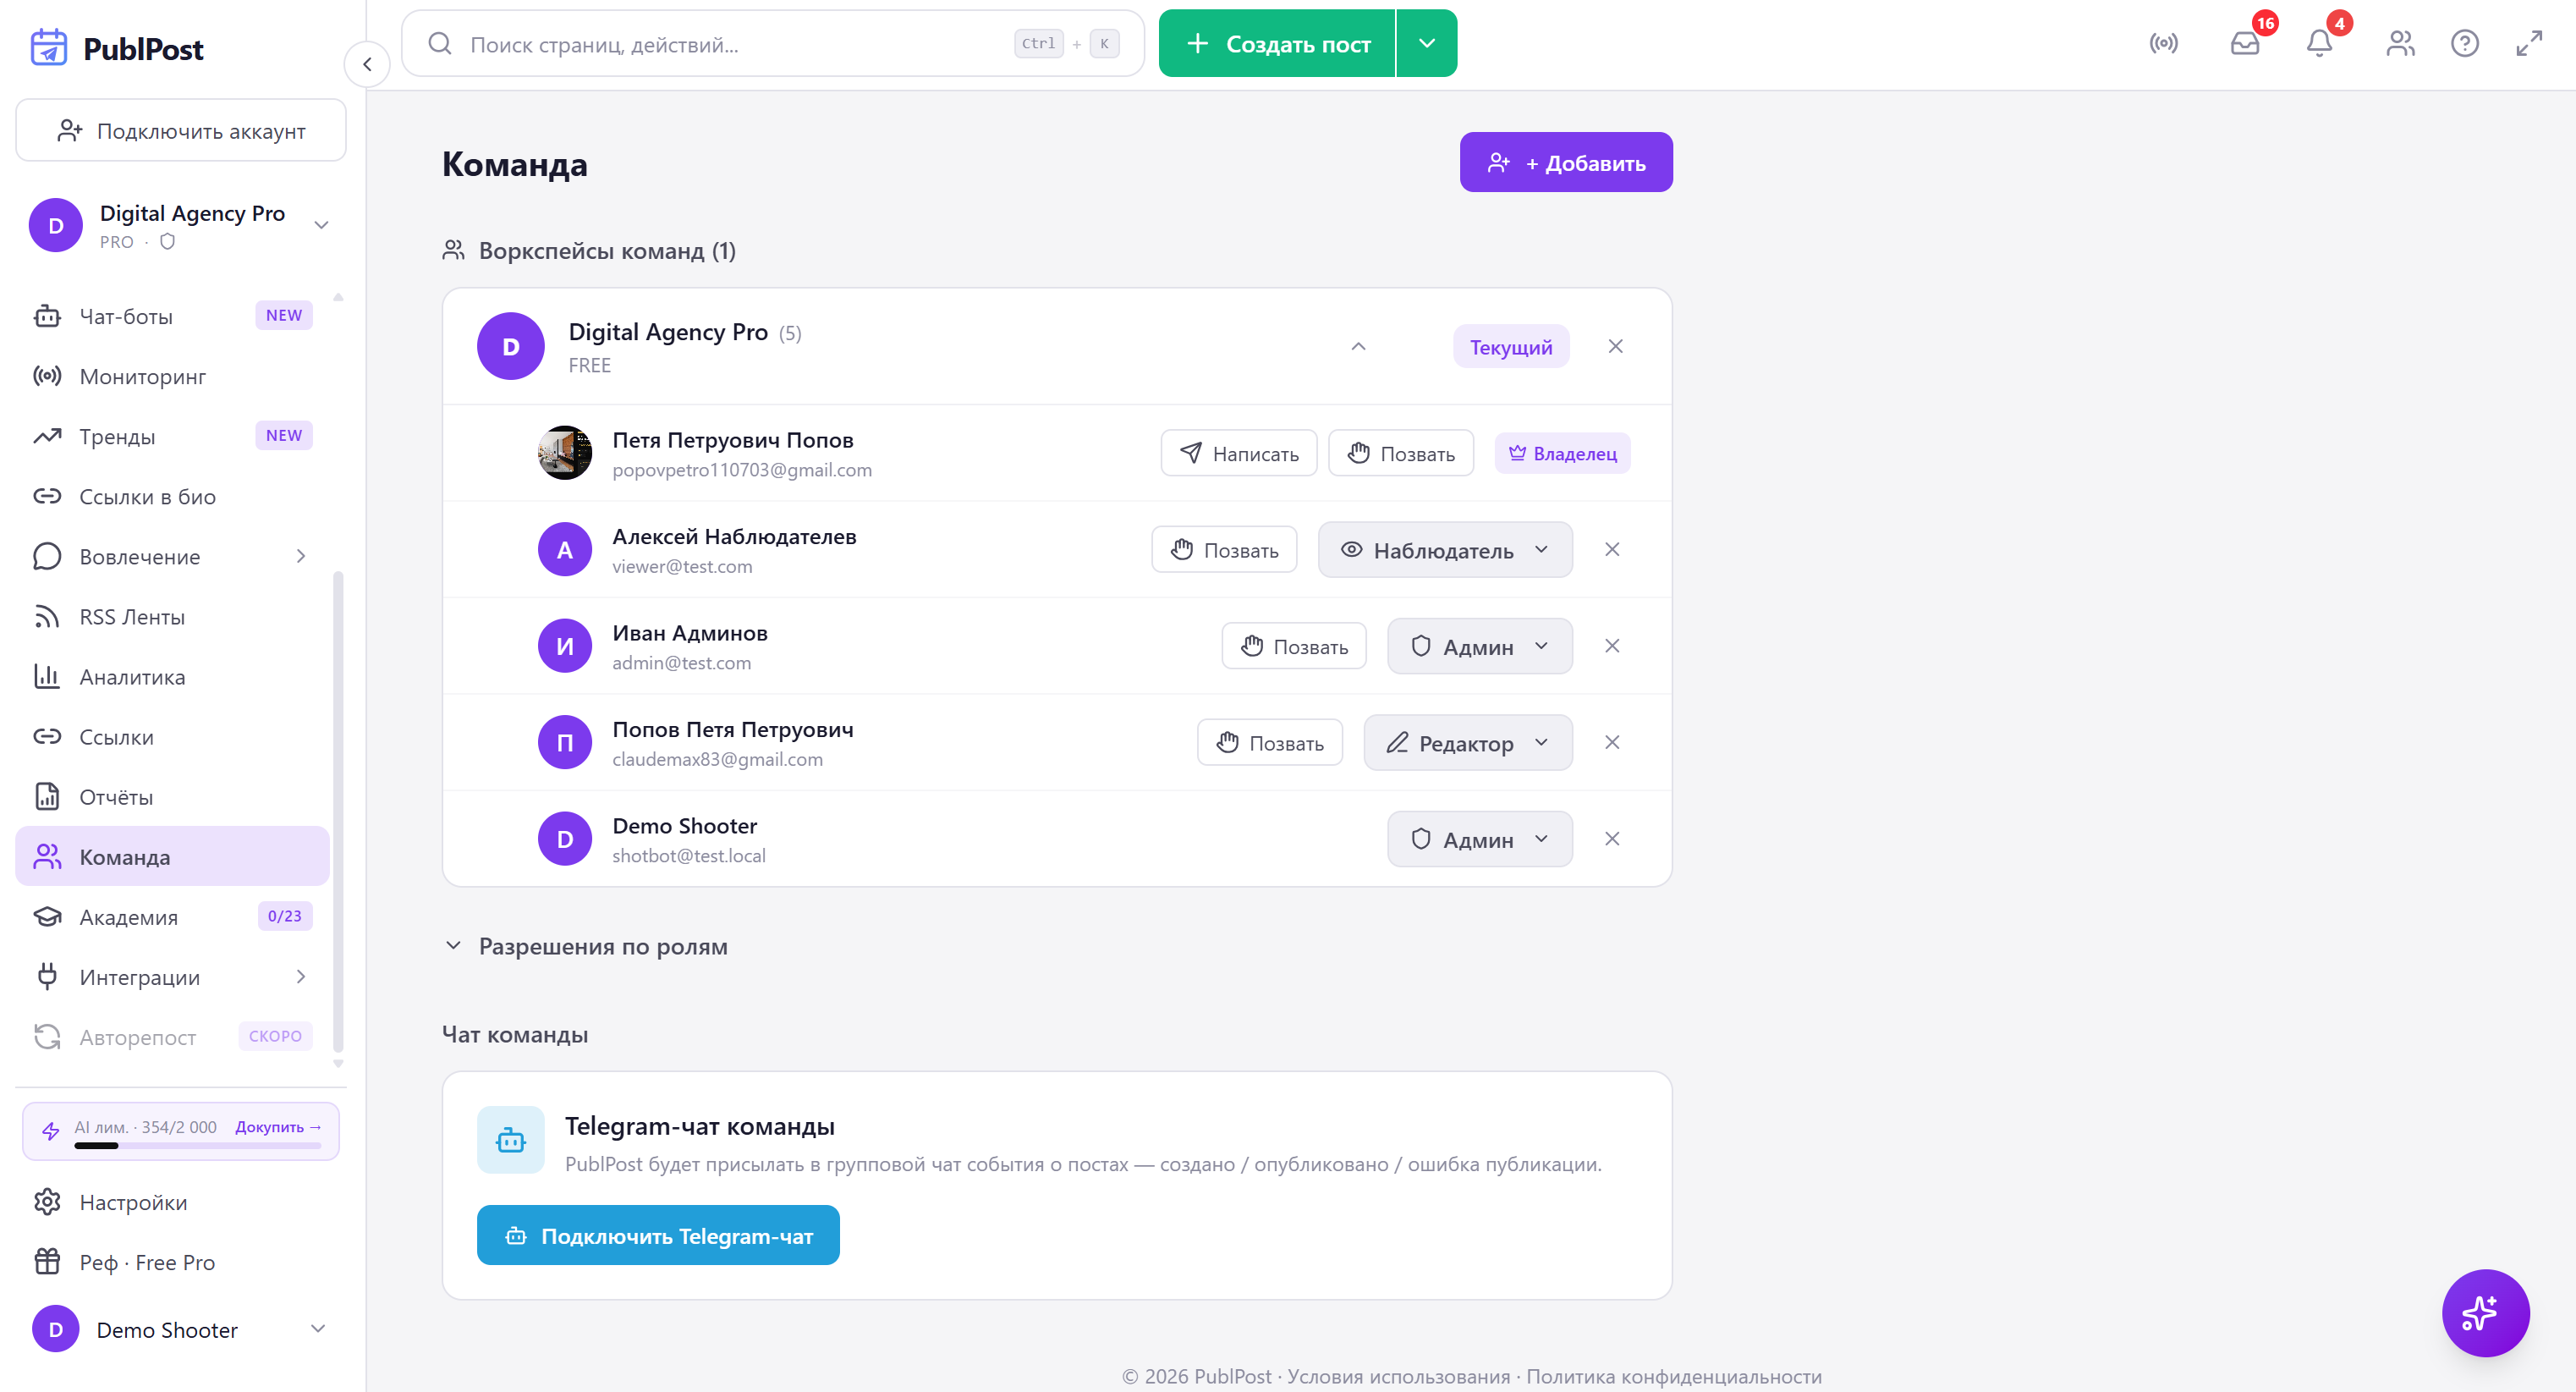Open the live monitoring broadcast icon in header

2163,44
